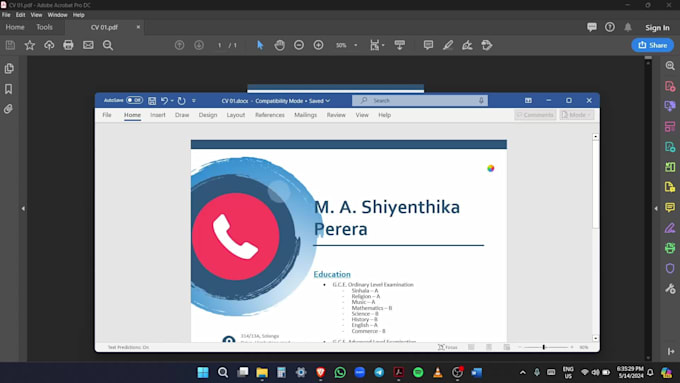Click the Acrobat save file icon
Viewport: 680px width, 383px height.
(x=10, y=45)
